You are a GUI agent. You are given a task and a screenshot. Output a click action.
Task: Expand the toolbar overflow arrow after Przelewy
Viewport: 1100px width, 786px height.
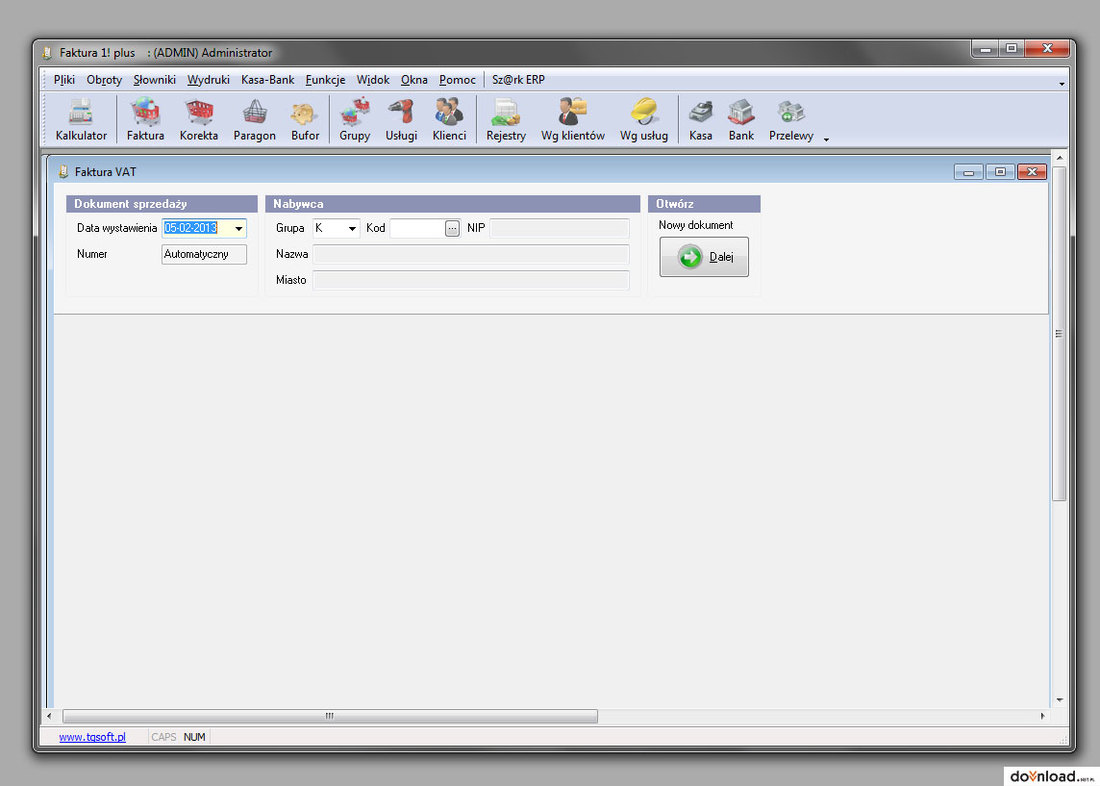point(826,139)
